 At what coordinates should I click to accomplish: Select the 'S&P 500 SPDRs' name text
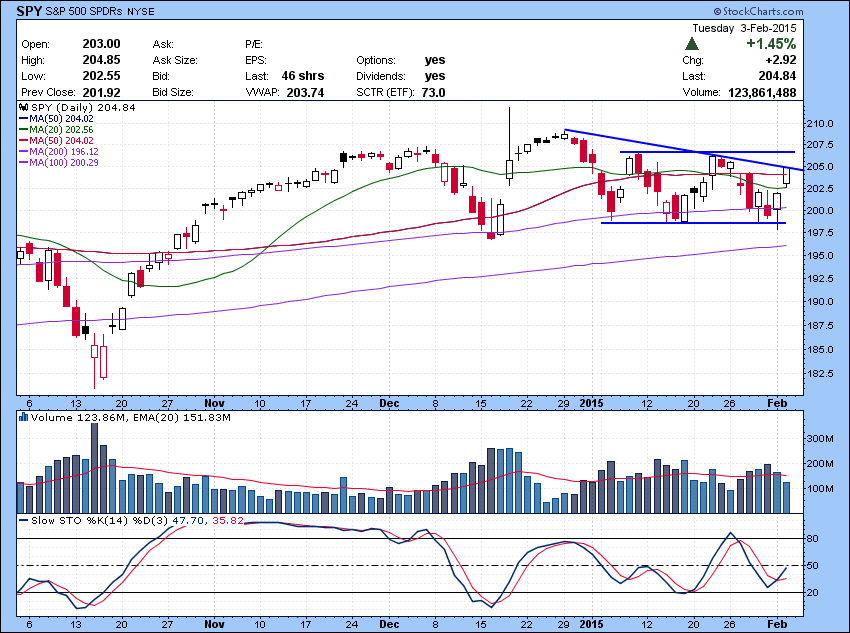tap(84, 11)
